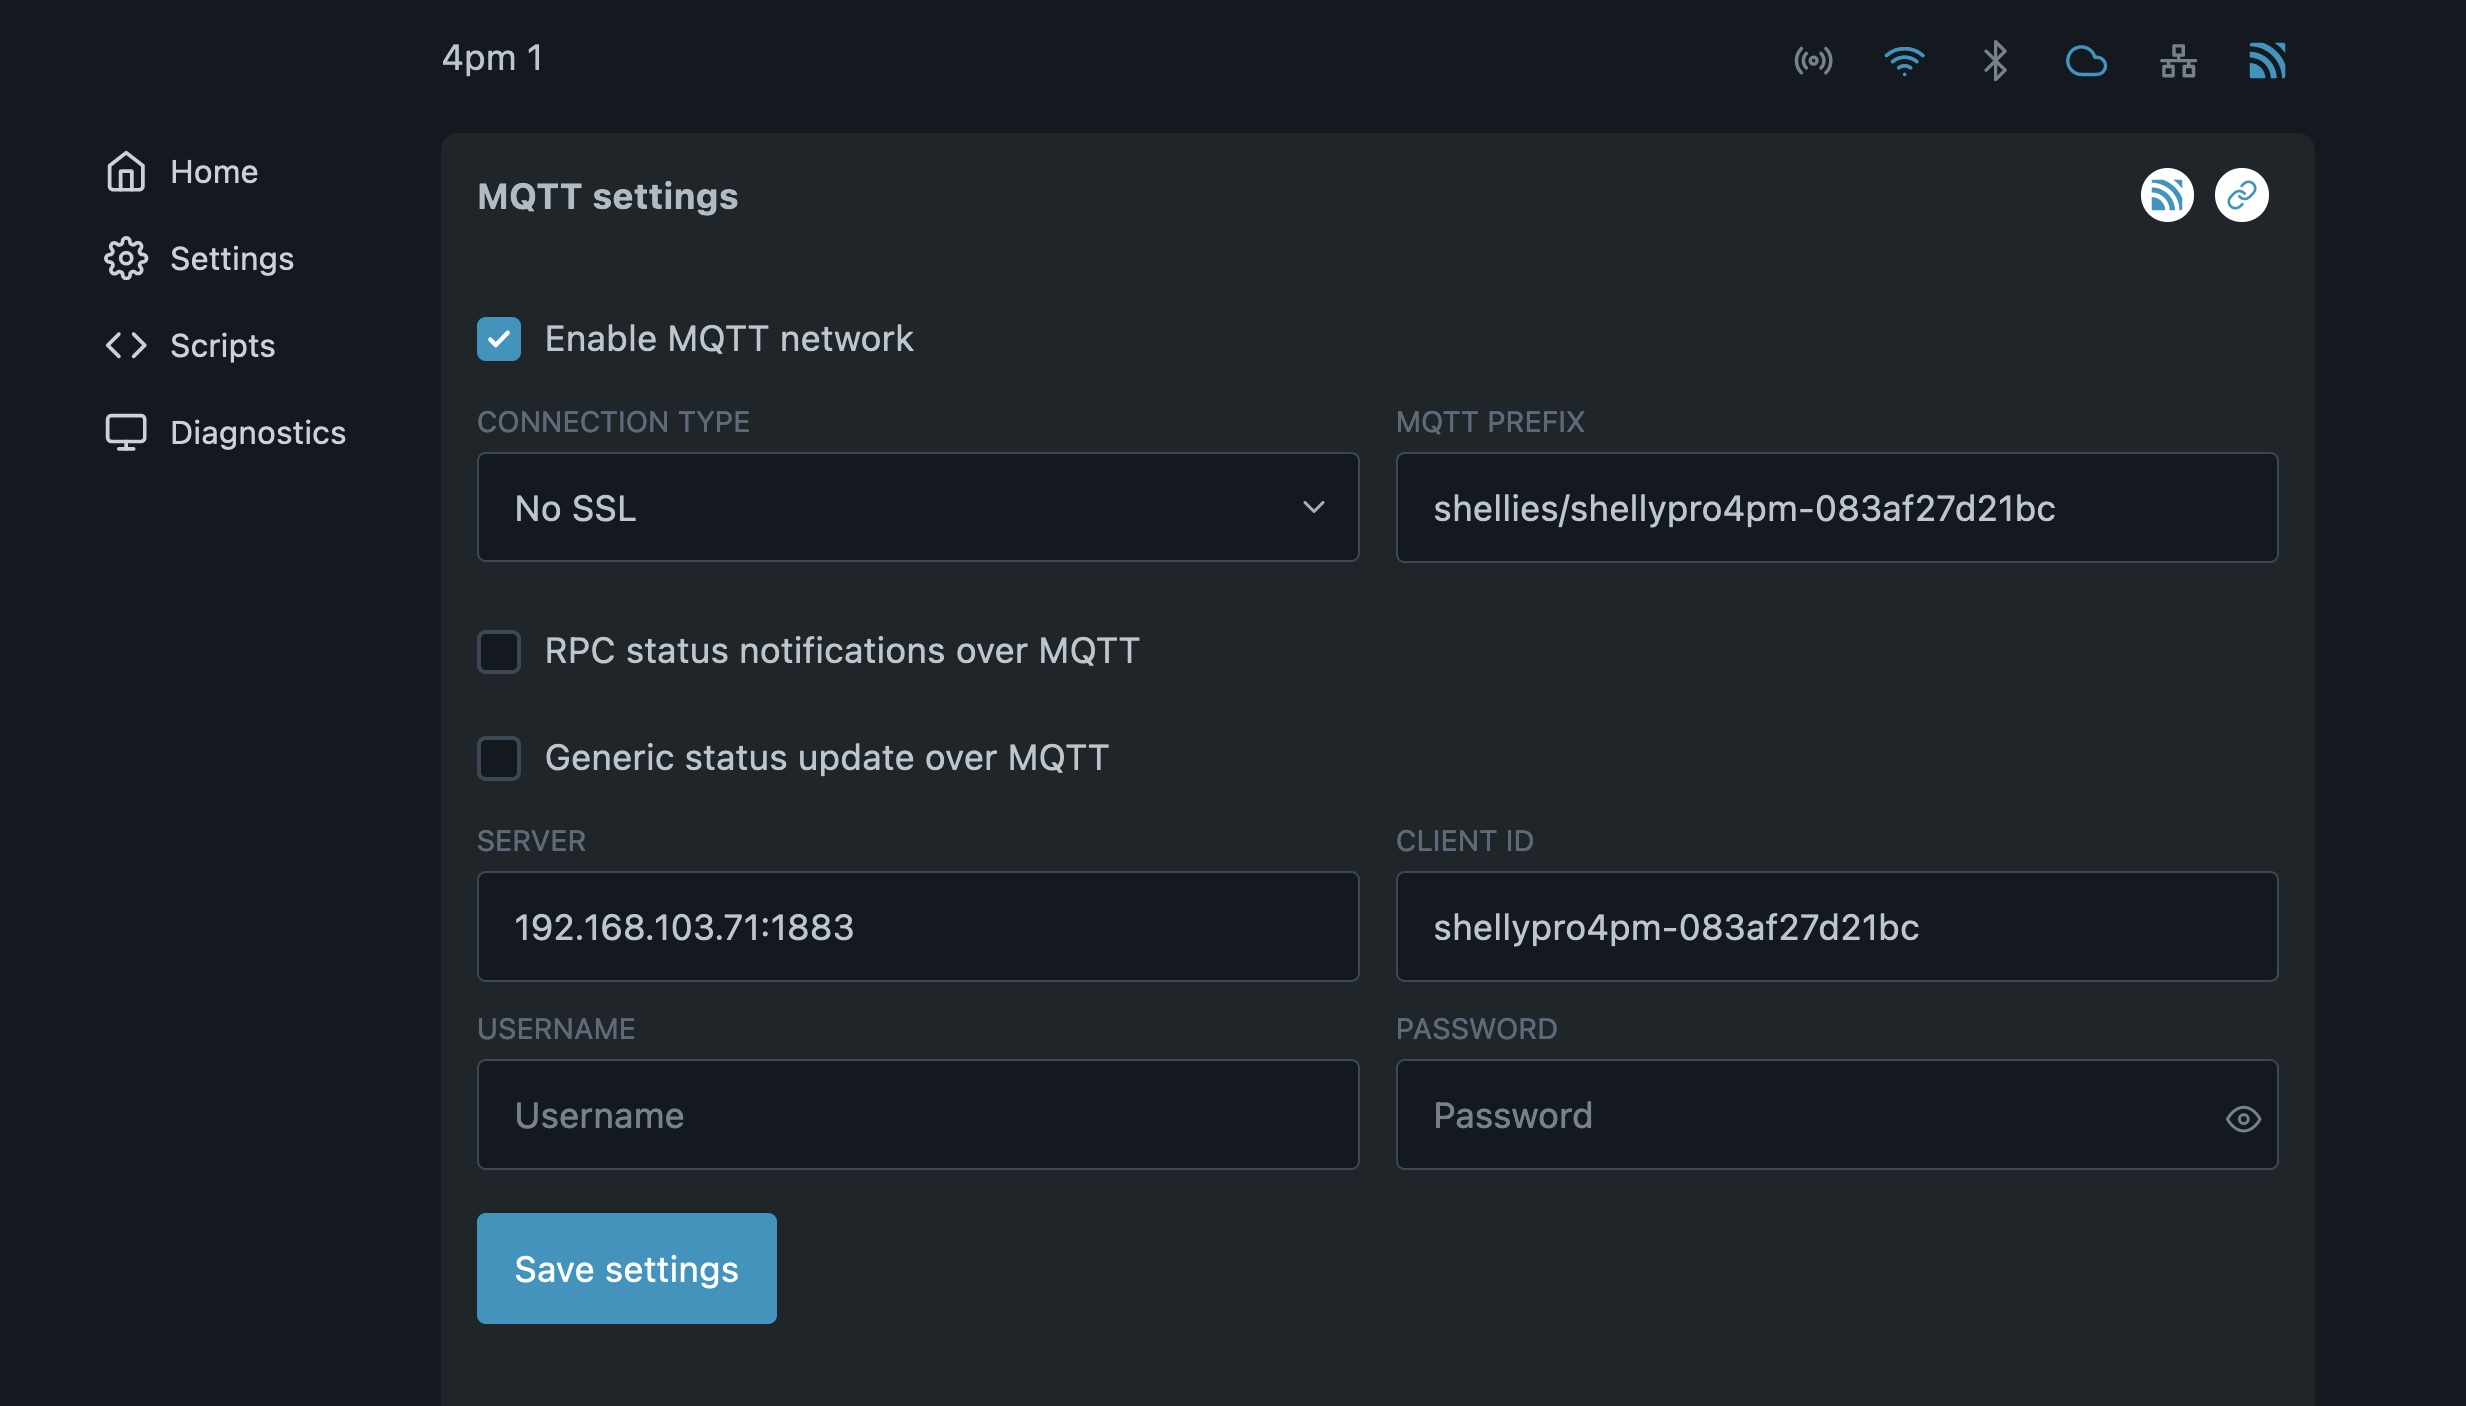Viewport: 2466px width, 1406px height.
Task: Click the round MQTT icon in settings card
Action: pos(2167,195)
